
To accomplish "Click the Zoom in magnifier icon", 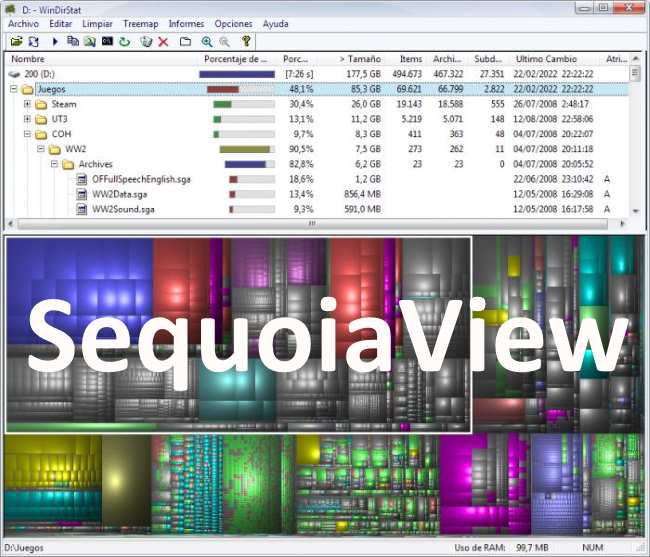I will [x=207, y=41].
